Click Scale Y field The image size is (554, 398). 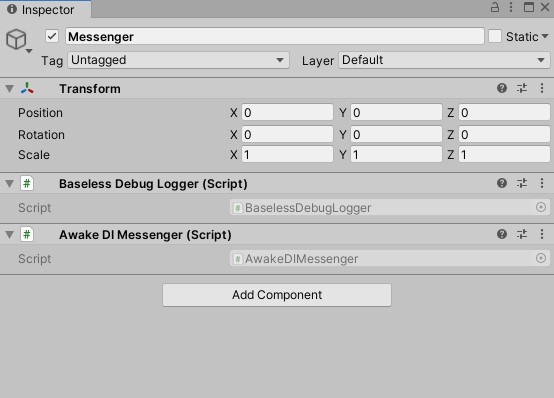396,154
